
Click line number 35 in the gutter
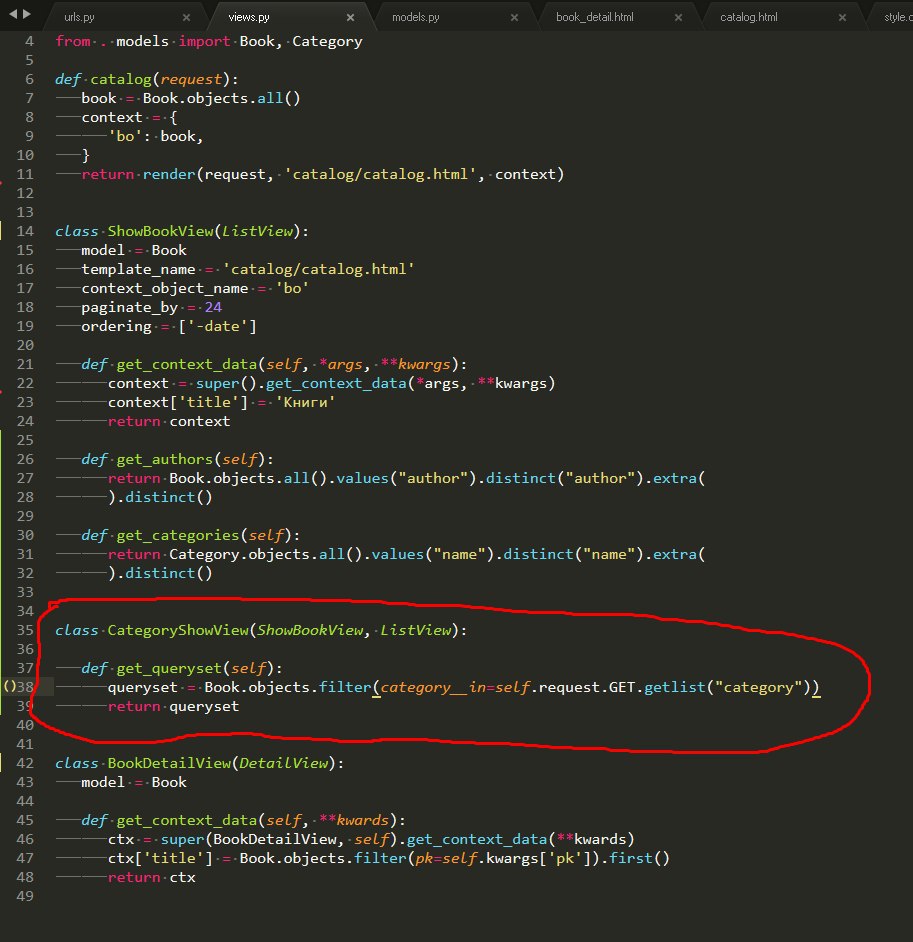25,630
